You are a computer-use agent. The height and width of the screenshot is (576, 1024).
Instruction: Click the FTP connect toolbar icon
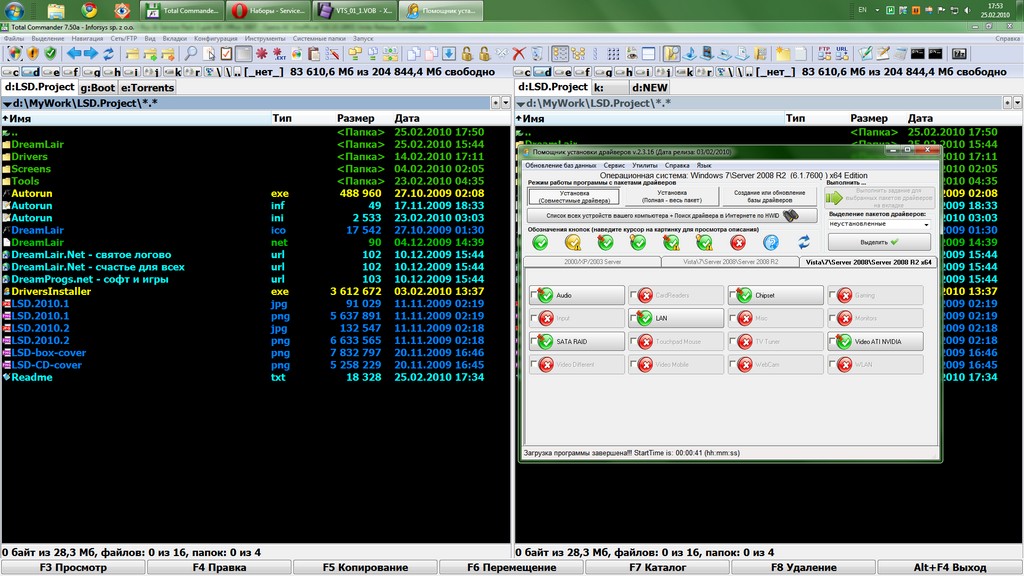(x=825, y=53)
